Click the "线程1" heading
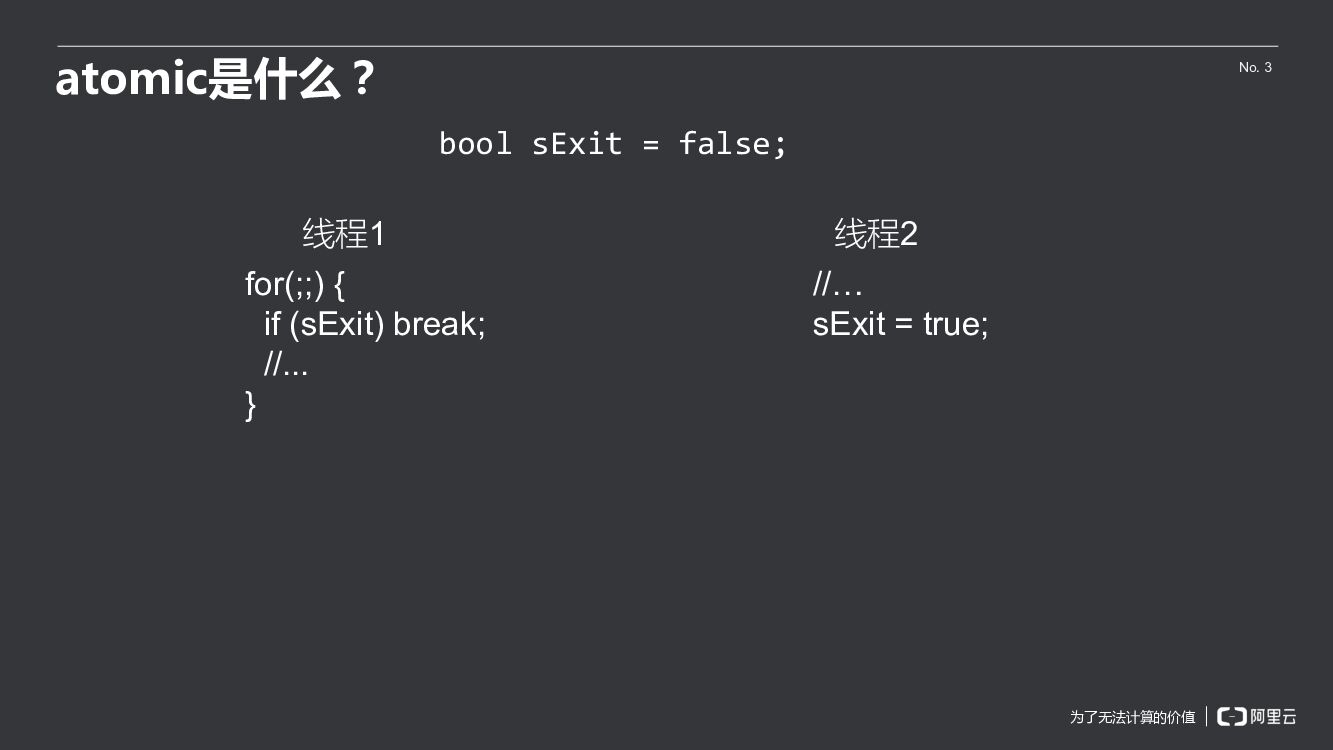 point(343,235)
